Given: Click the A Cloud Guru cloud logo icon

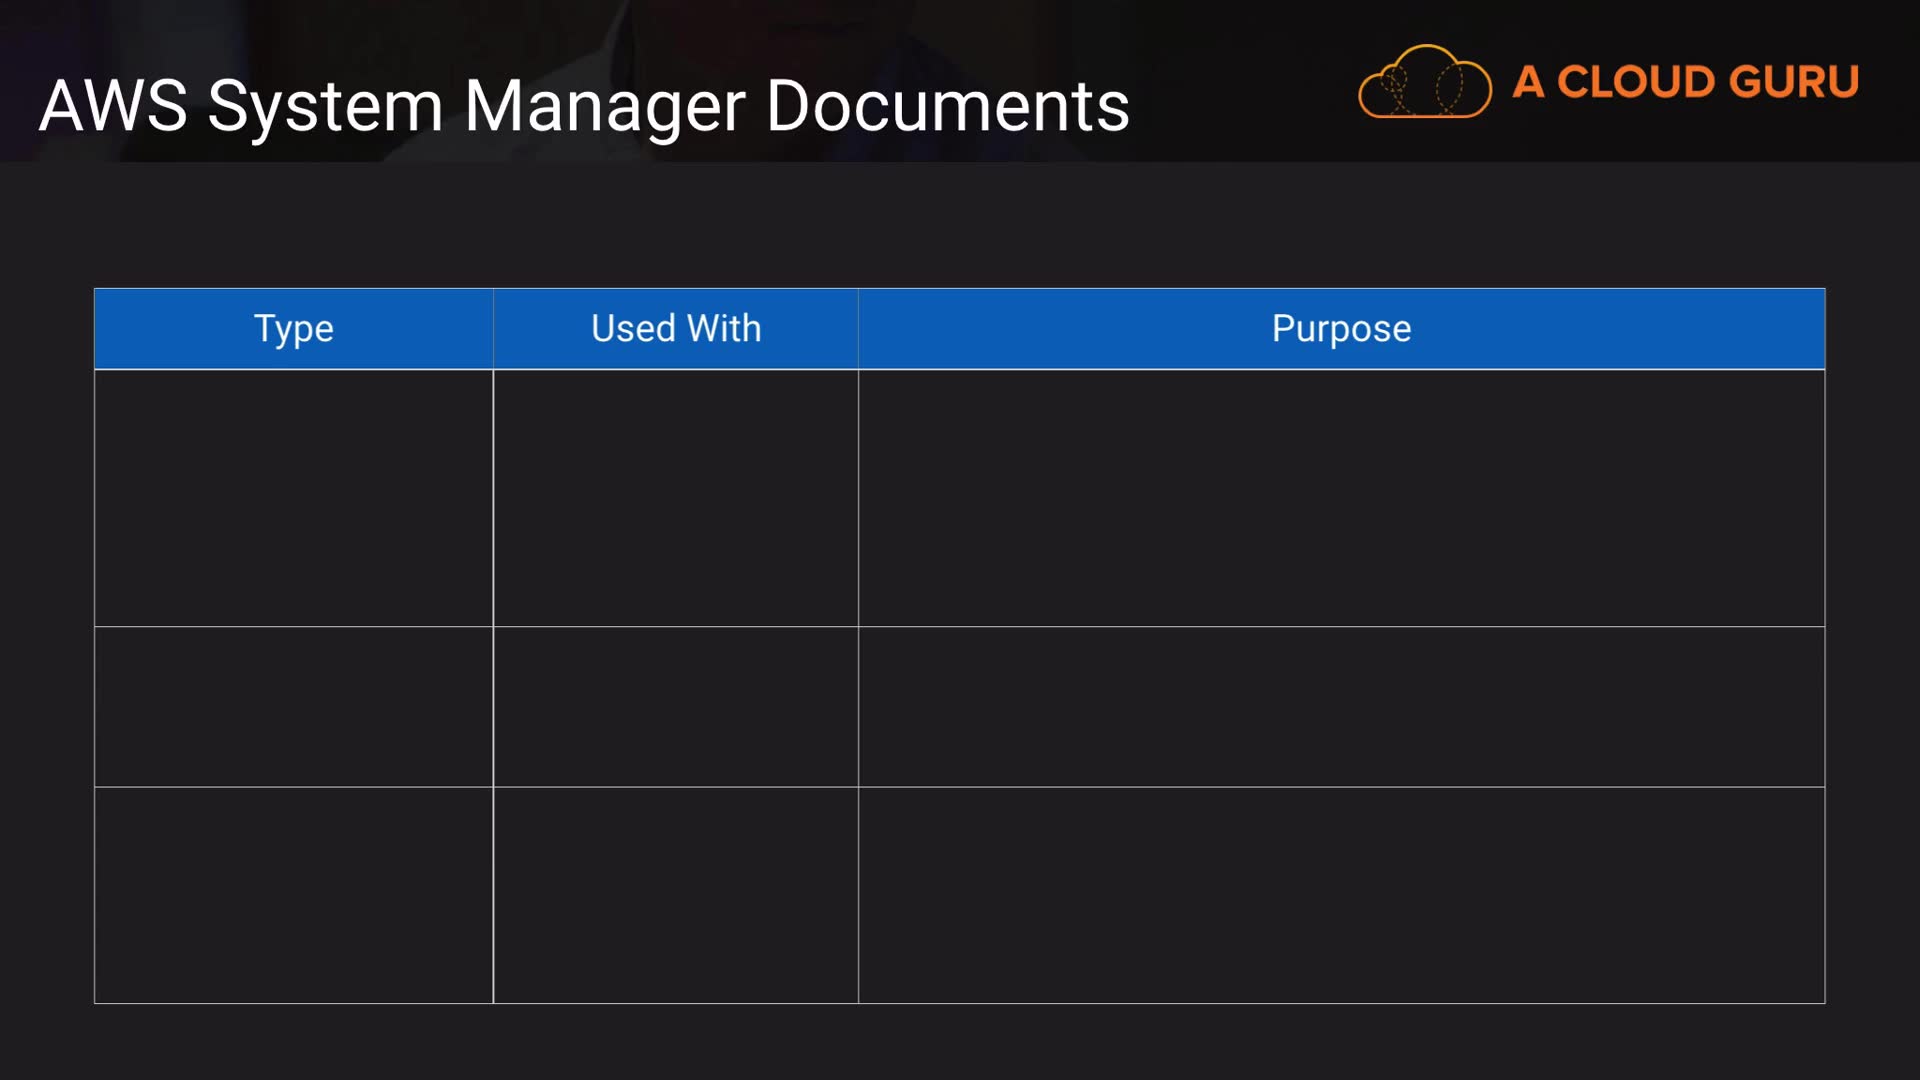Looking at the screenshot, I should (x=1424, y=83).
